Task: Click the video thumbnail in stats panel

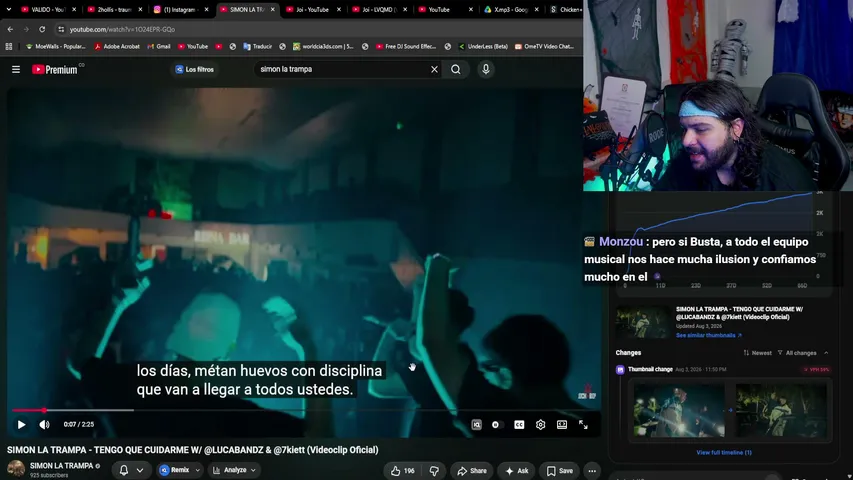Action: (644, 322)
